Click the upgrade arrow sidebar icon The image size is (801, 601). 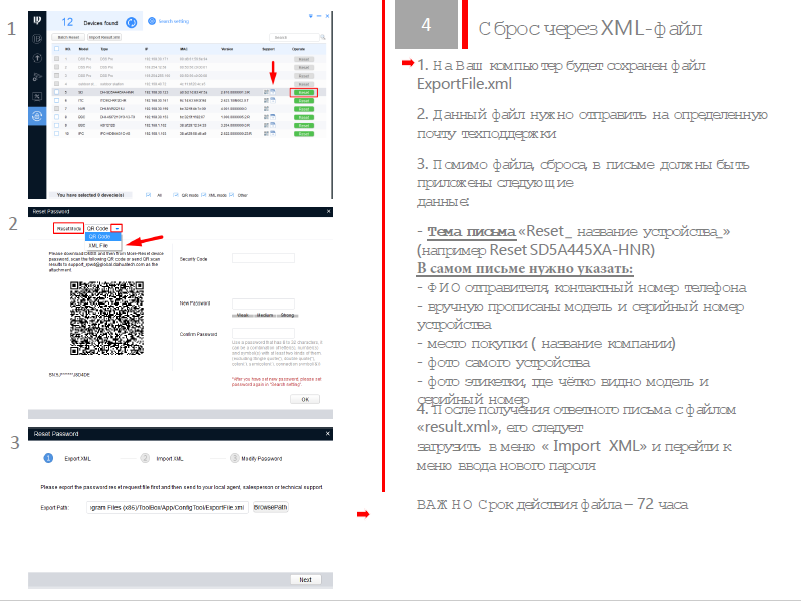tap(37, 59)
